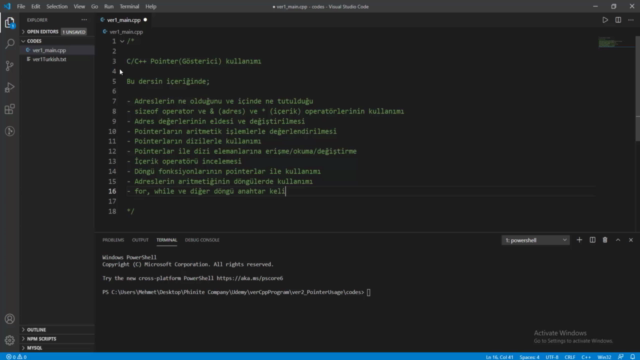Open the Edit menu

(36, 7)
